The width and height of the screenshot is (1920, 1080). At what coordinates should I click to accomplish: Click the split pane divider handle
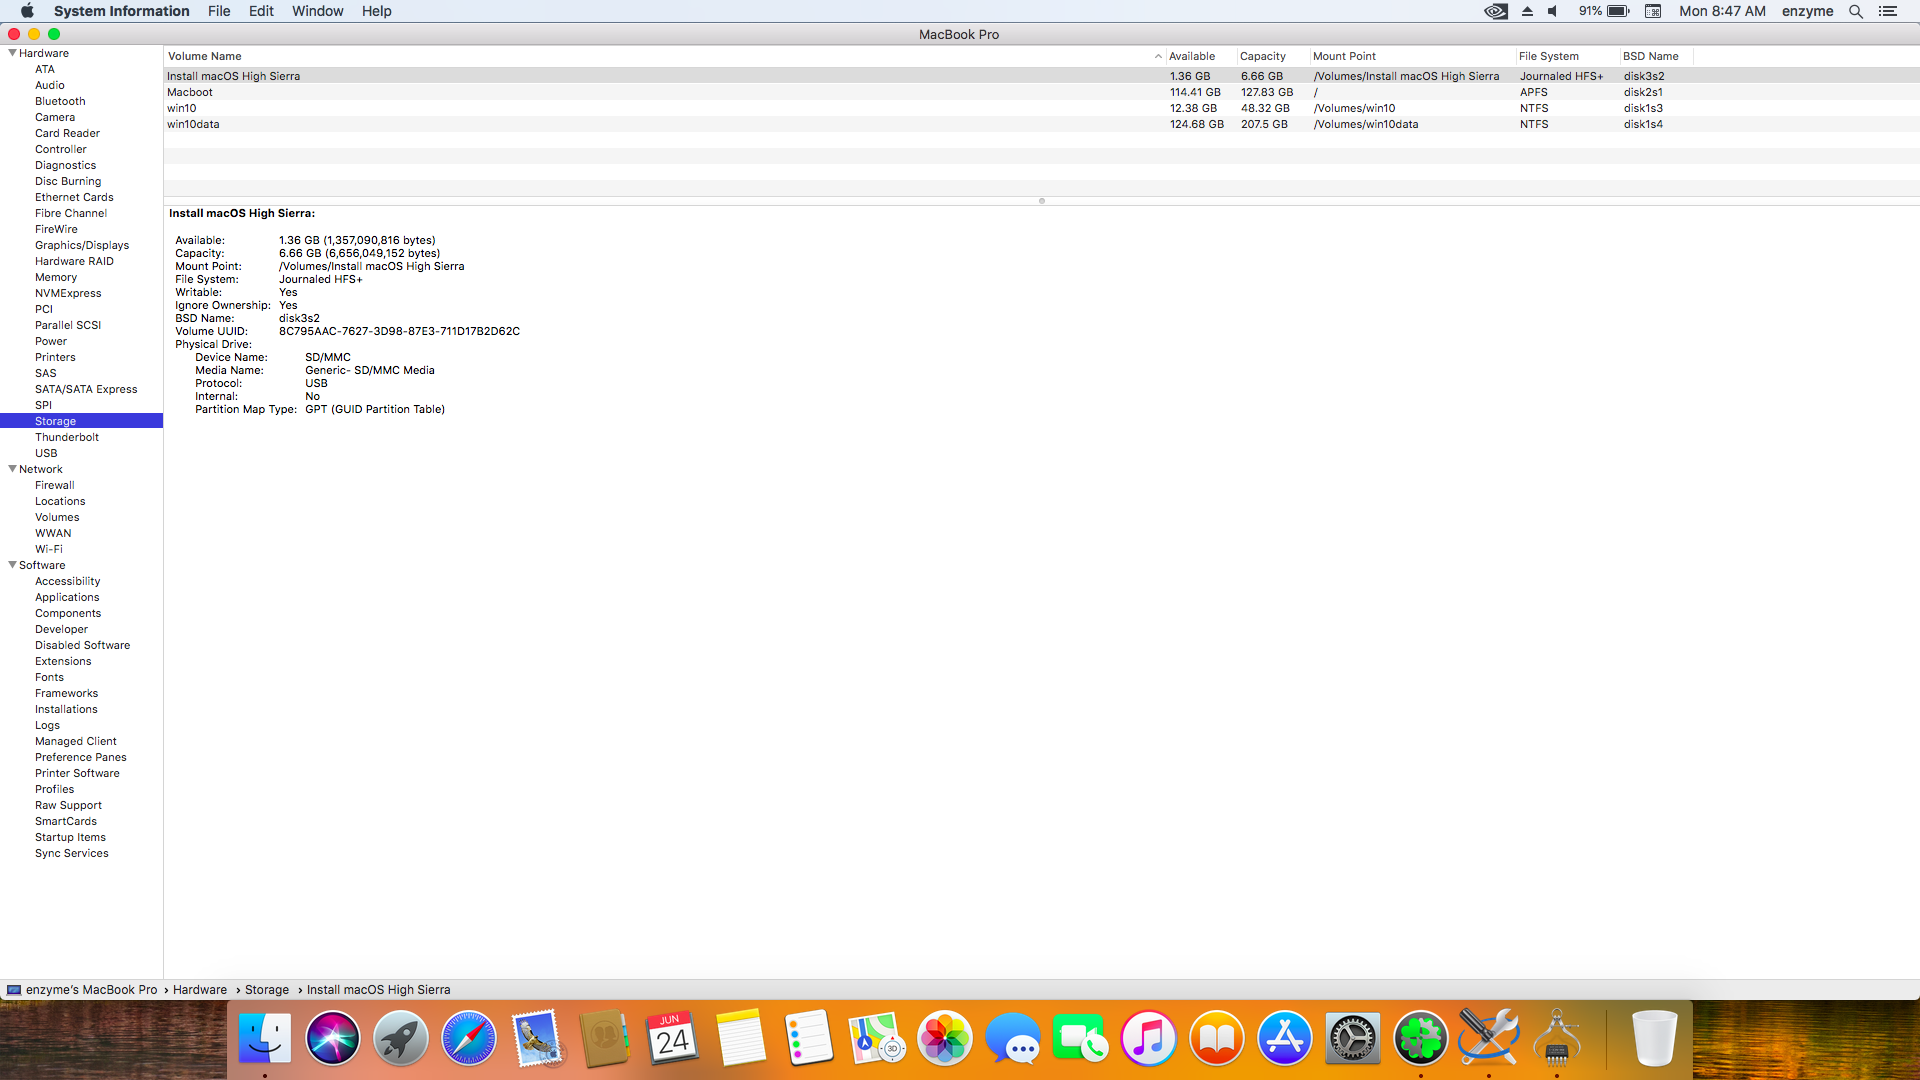pos(1041,201)
